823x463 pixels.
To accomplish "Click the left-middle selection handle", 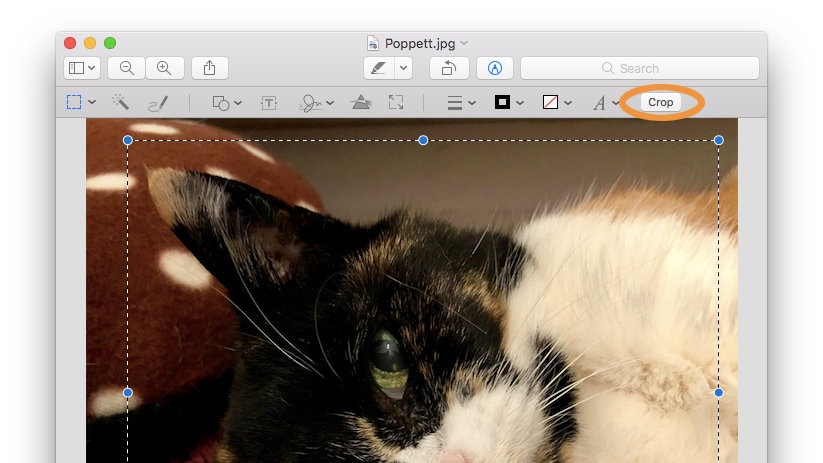I will tap(128, 393).
